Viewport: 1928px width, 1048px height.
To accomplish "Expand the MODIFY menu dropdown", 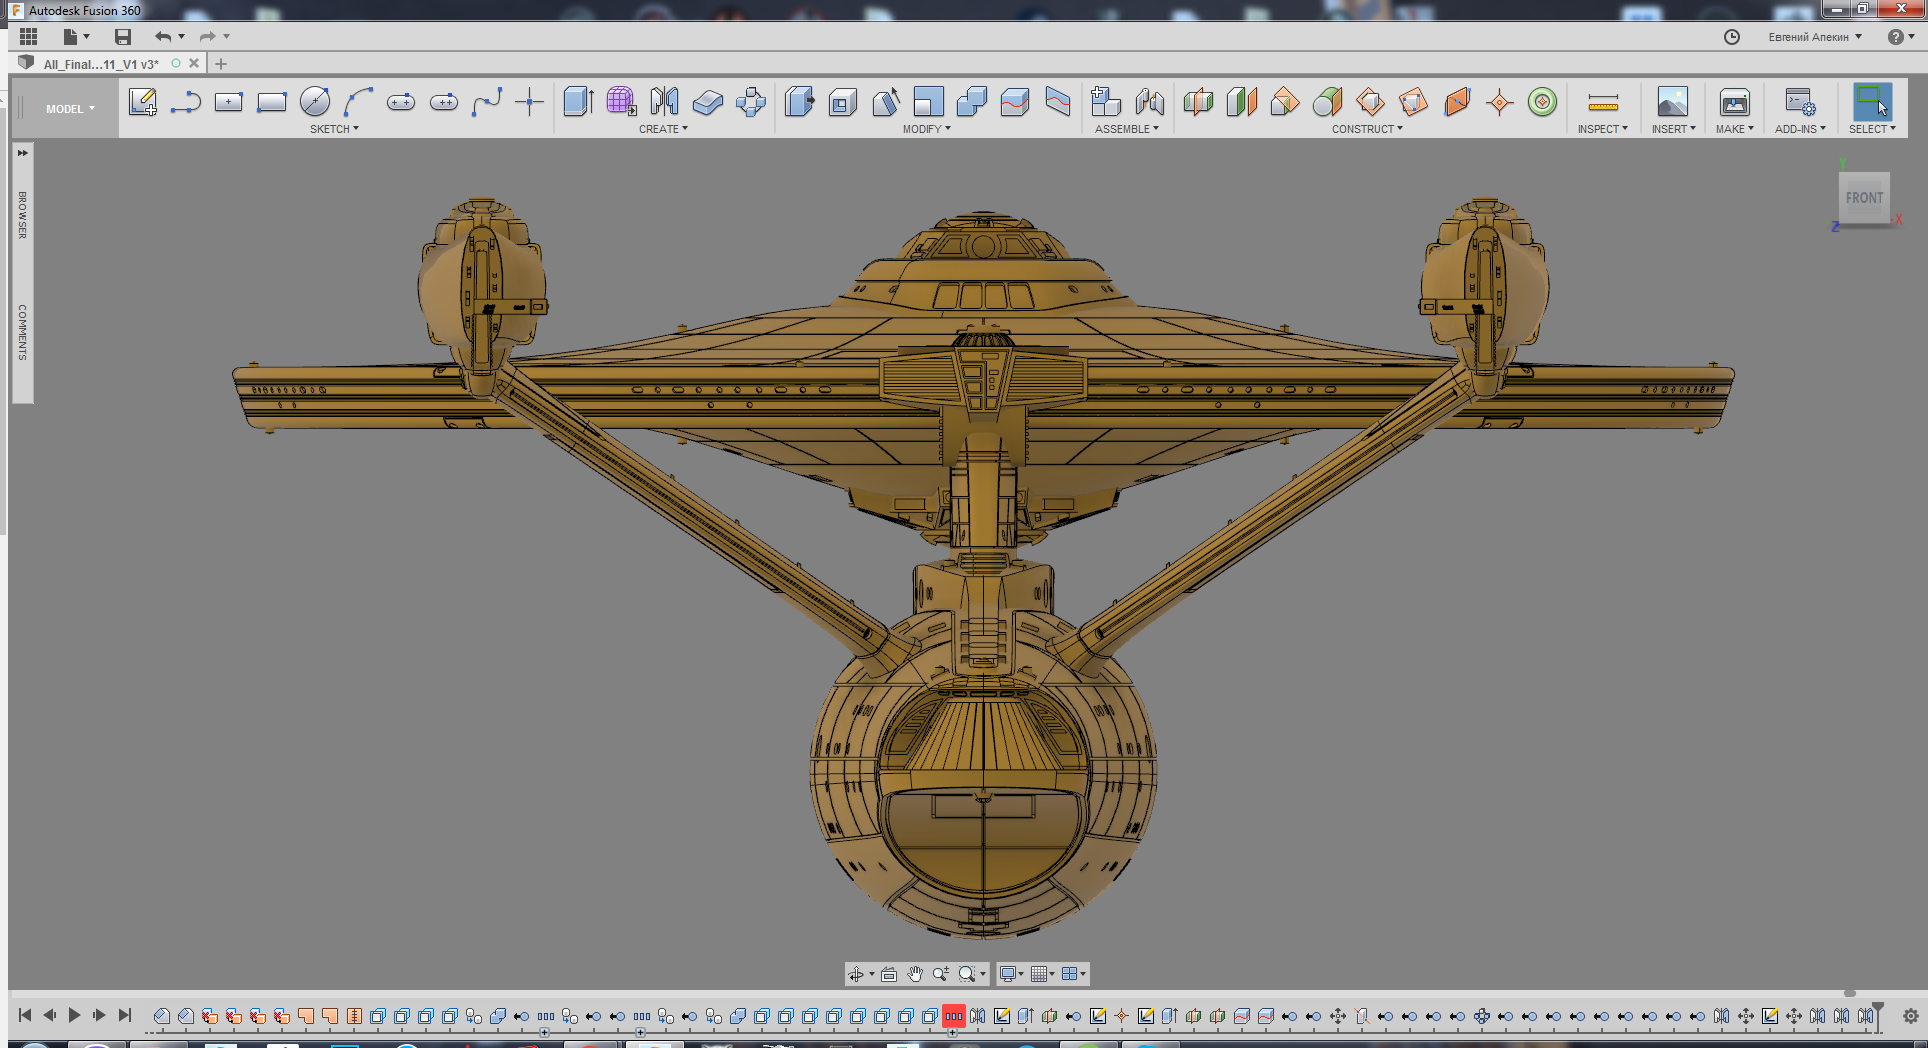I will coord(927,129).
